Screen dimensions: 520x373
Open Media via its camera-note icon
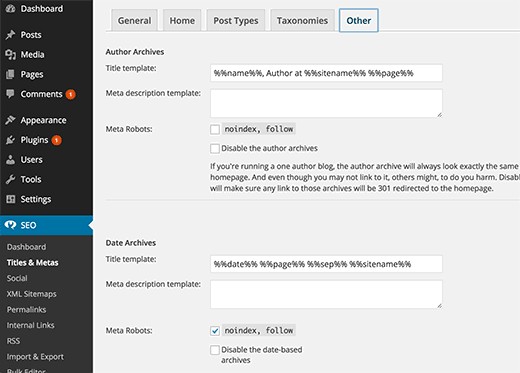click(10, 54)
